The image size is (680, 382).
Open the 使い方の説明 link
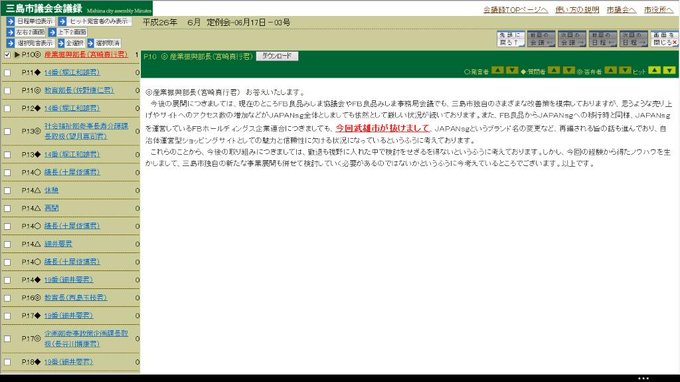pos(577,10)
